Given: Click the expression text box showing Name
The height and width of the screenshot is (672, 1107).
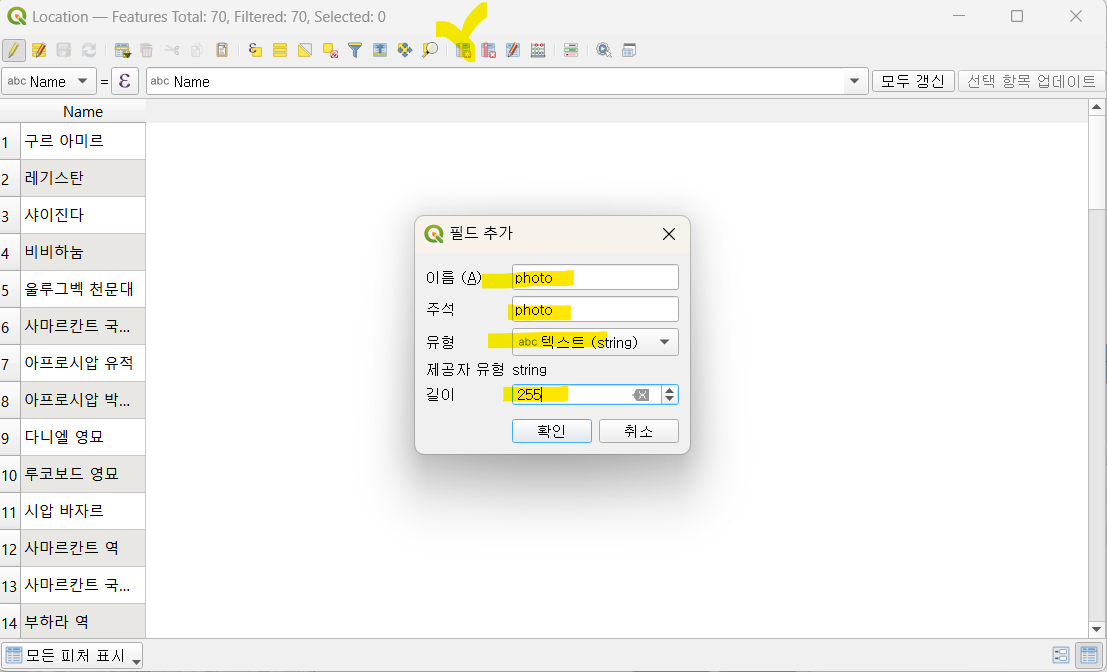Looking at the screenshot, I should [495, 81].
